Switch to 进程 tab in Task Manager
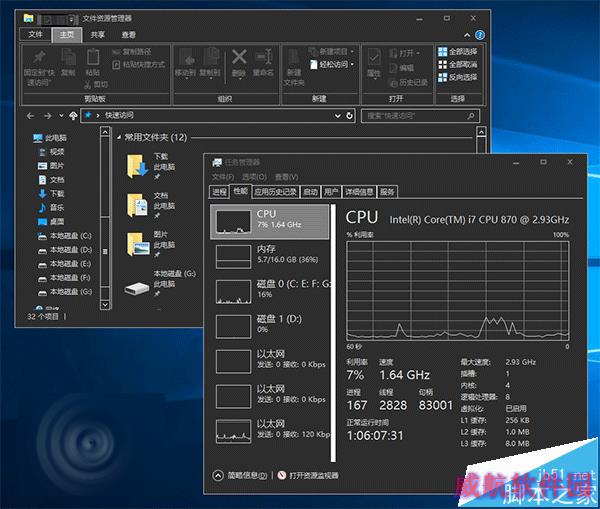This screenshot has height=509, width=600. 220,192
